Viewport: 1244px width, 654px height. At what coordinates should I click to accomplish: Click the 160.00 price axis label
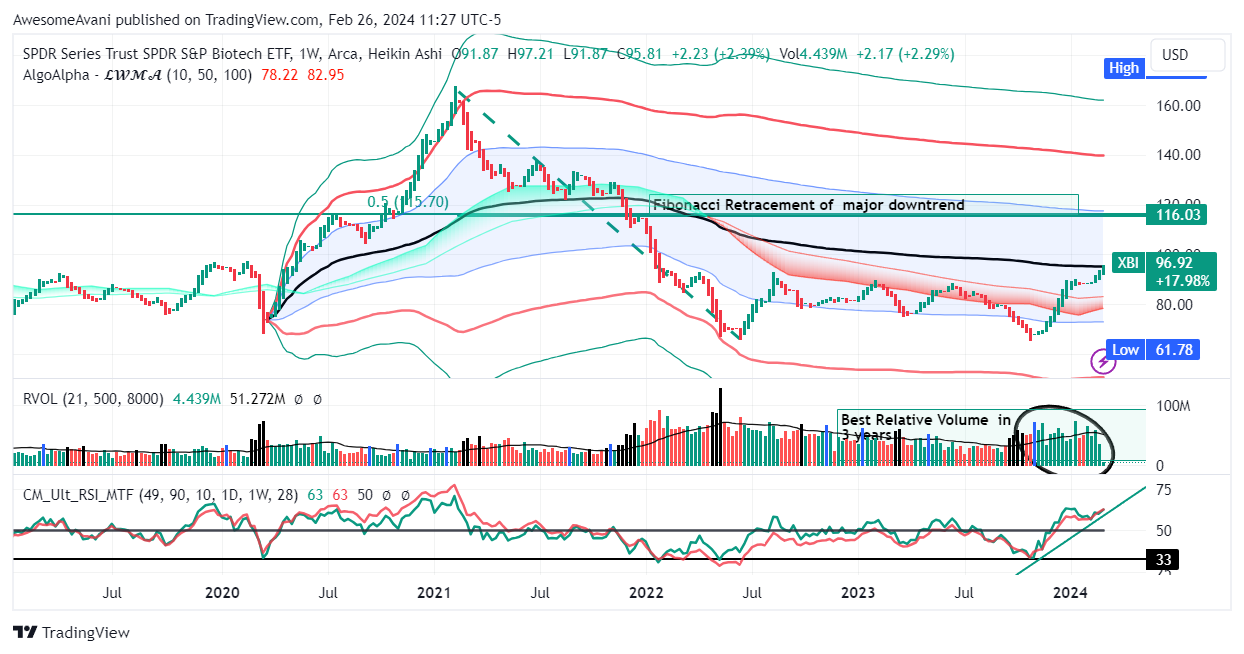[1177, 105]
